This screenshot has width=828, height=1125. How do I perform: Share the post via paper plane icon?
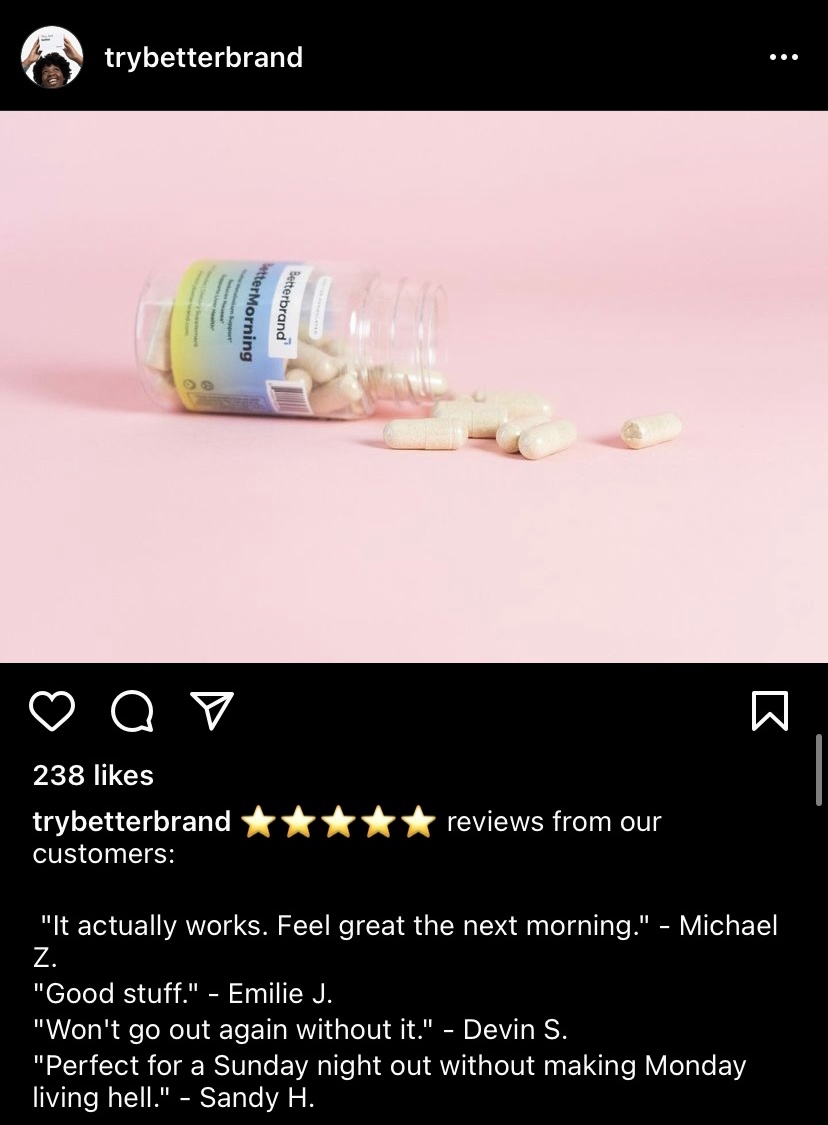point(212,710)
